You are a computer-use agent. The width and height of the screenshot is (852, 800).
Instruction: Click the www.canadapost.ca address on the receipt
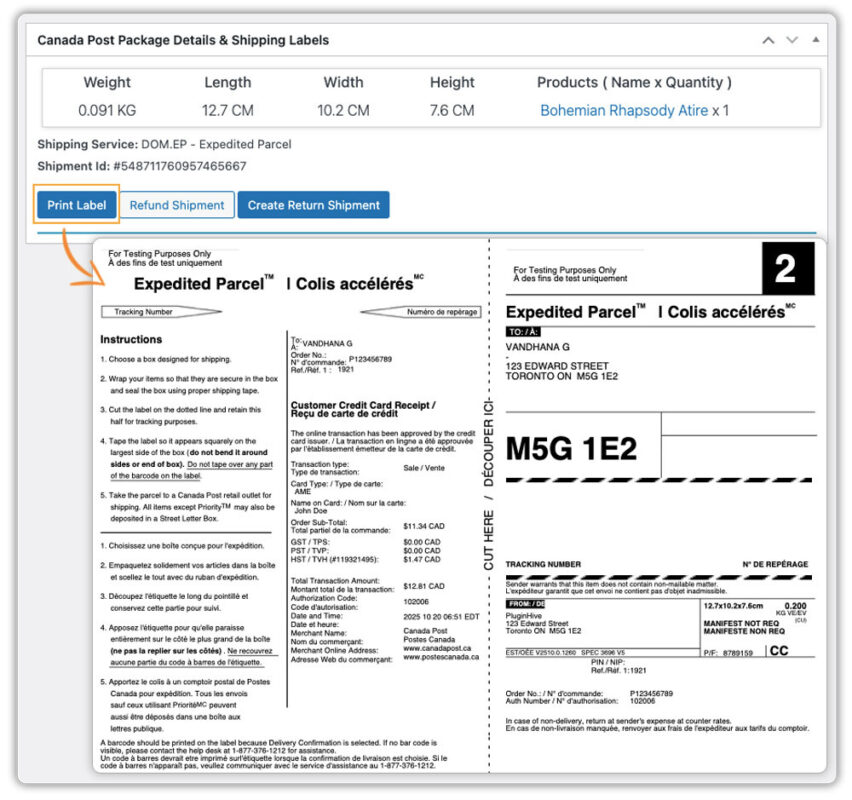click(437, 648)
